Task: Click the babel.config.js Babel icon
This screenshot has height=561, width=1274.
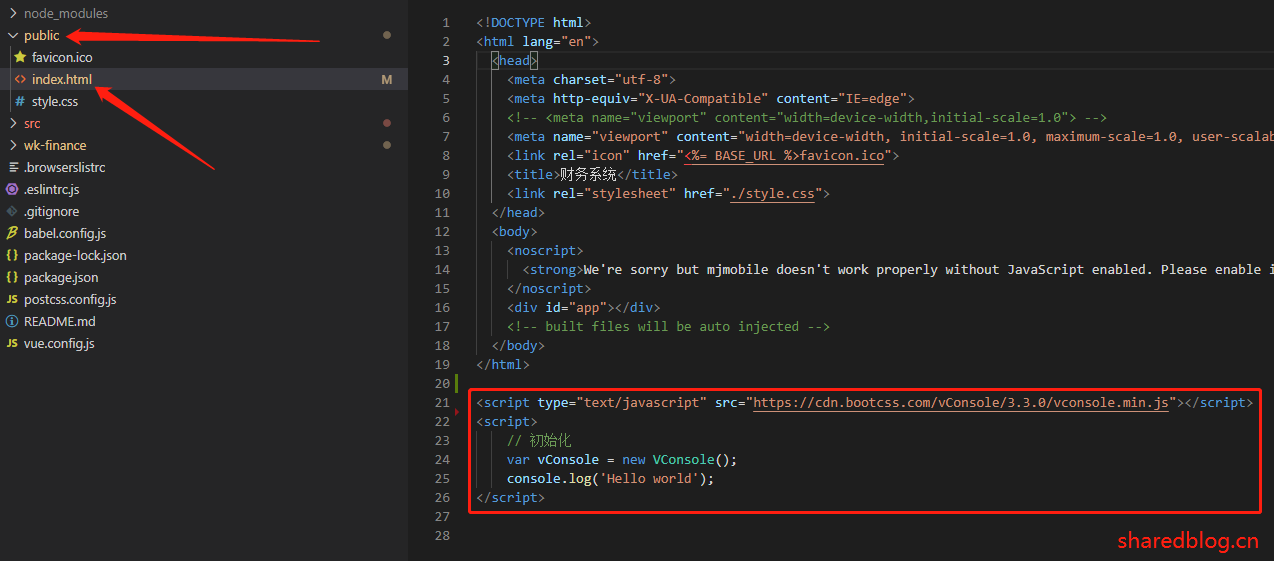Action: 12,233
